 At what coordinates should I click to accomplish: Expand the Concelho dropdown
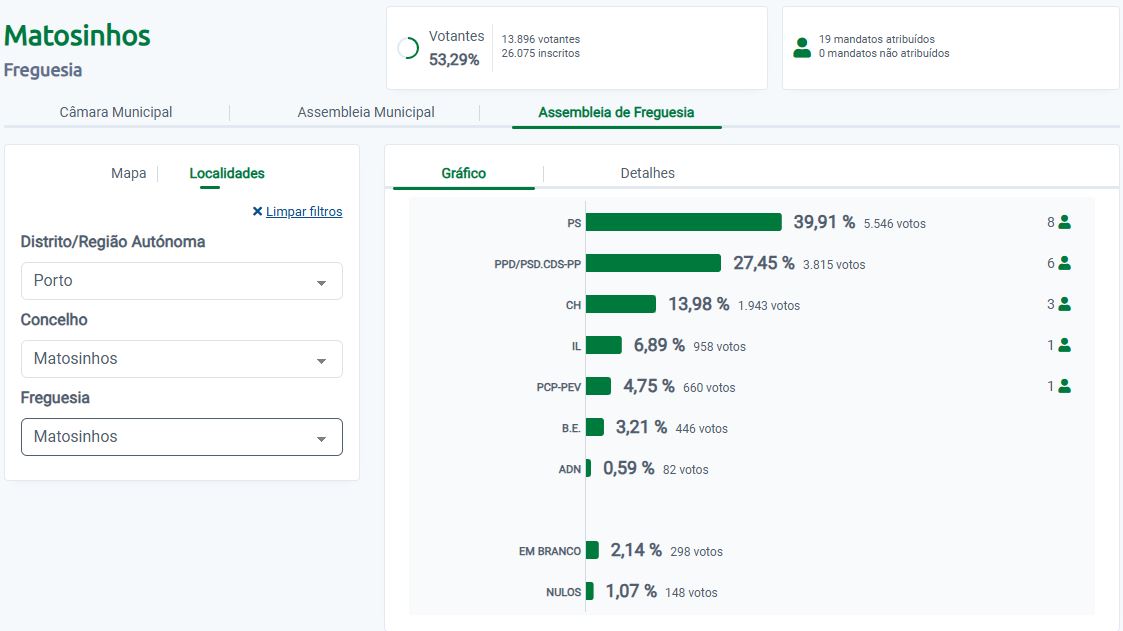point(181,359)
